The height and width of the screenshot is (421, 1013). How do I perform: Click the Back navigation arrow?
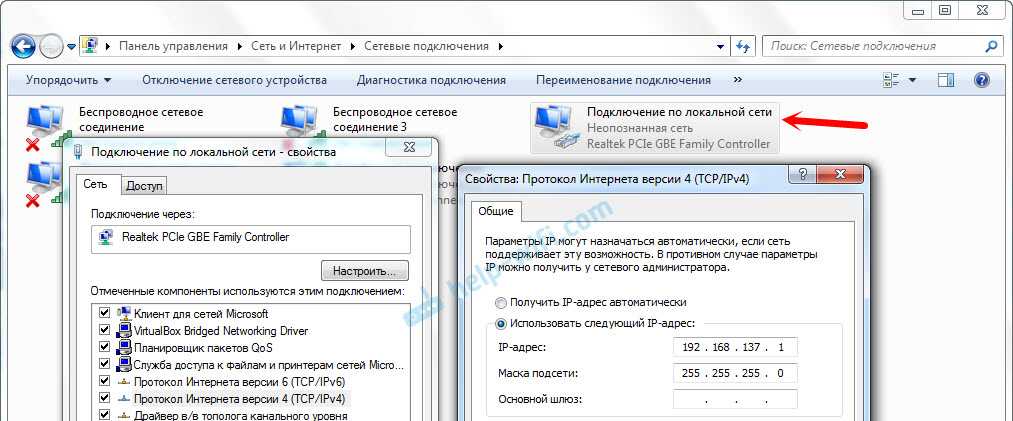point(24,46)
